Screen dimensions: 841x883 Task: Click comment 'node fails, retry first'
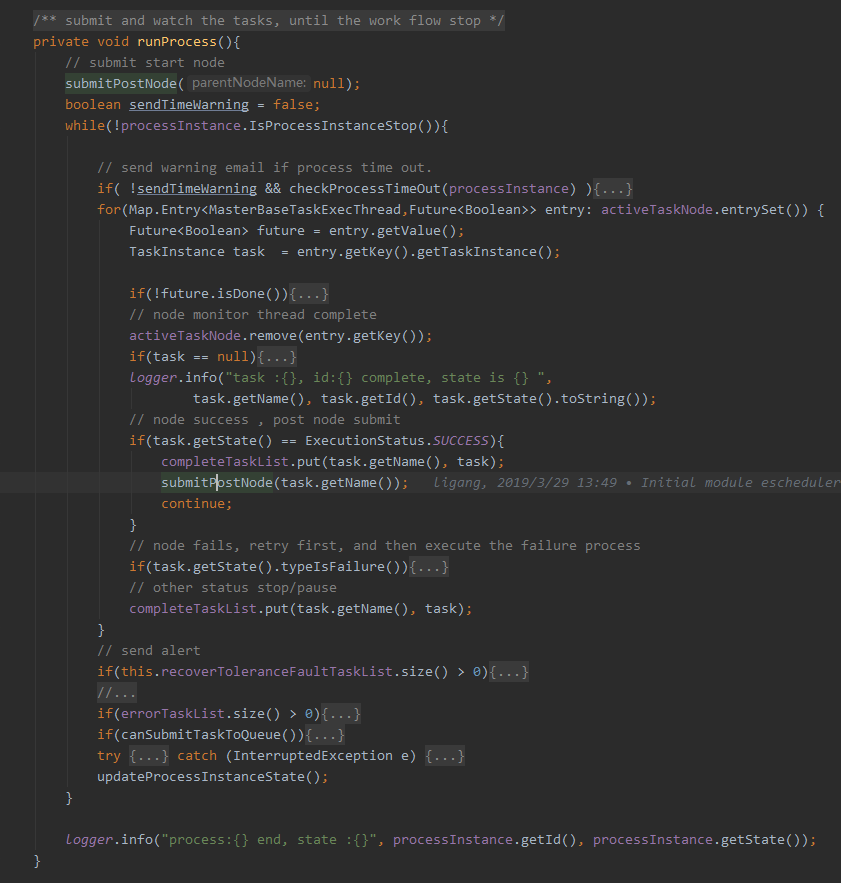(385, 546)
